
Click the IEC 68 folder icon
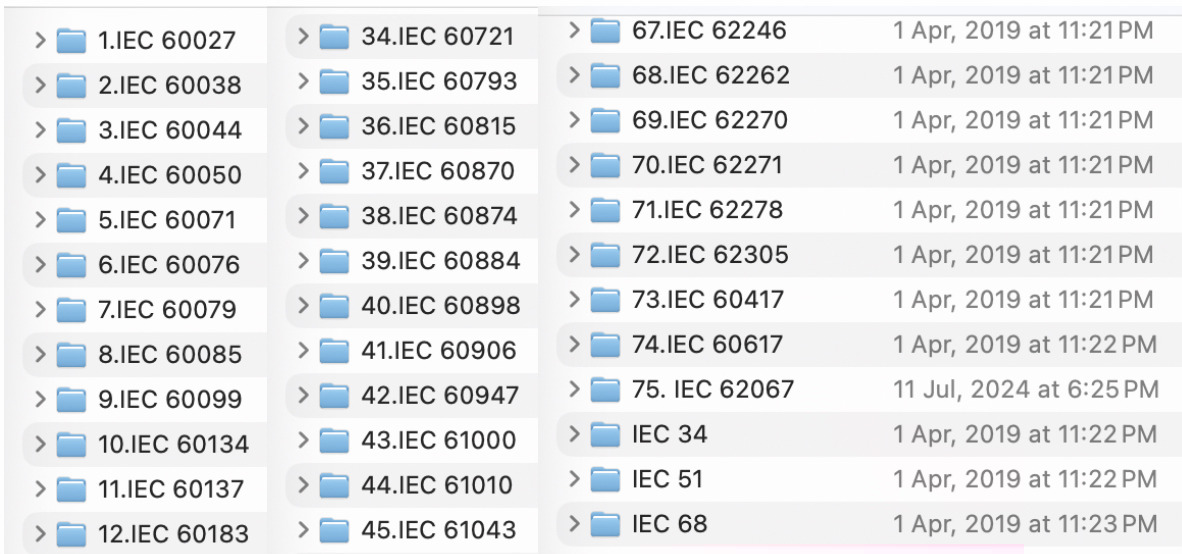[x=605, y=523]
